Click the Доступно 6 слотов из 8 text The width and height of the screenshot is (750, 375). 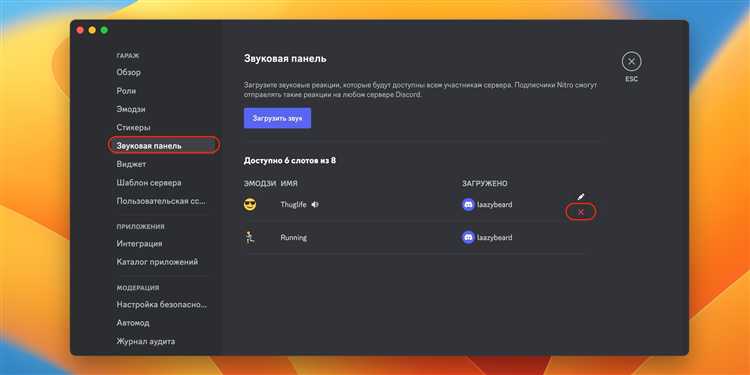(x=290, y=161)
